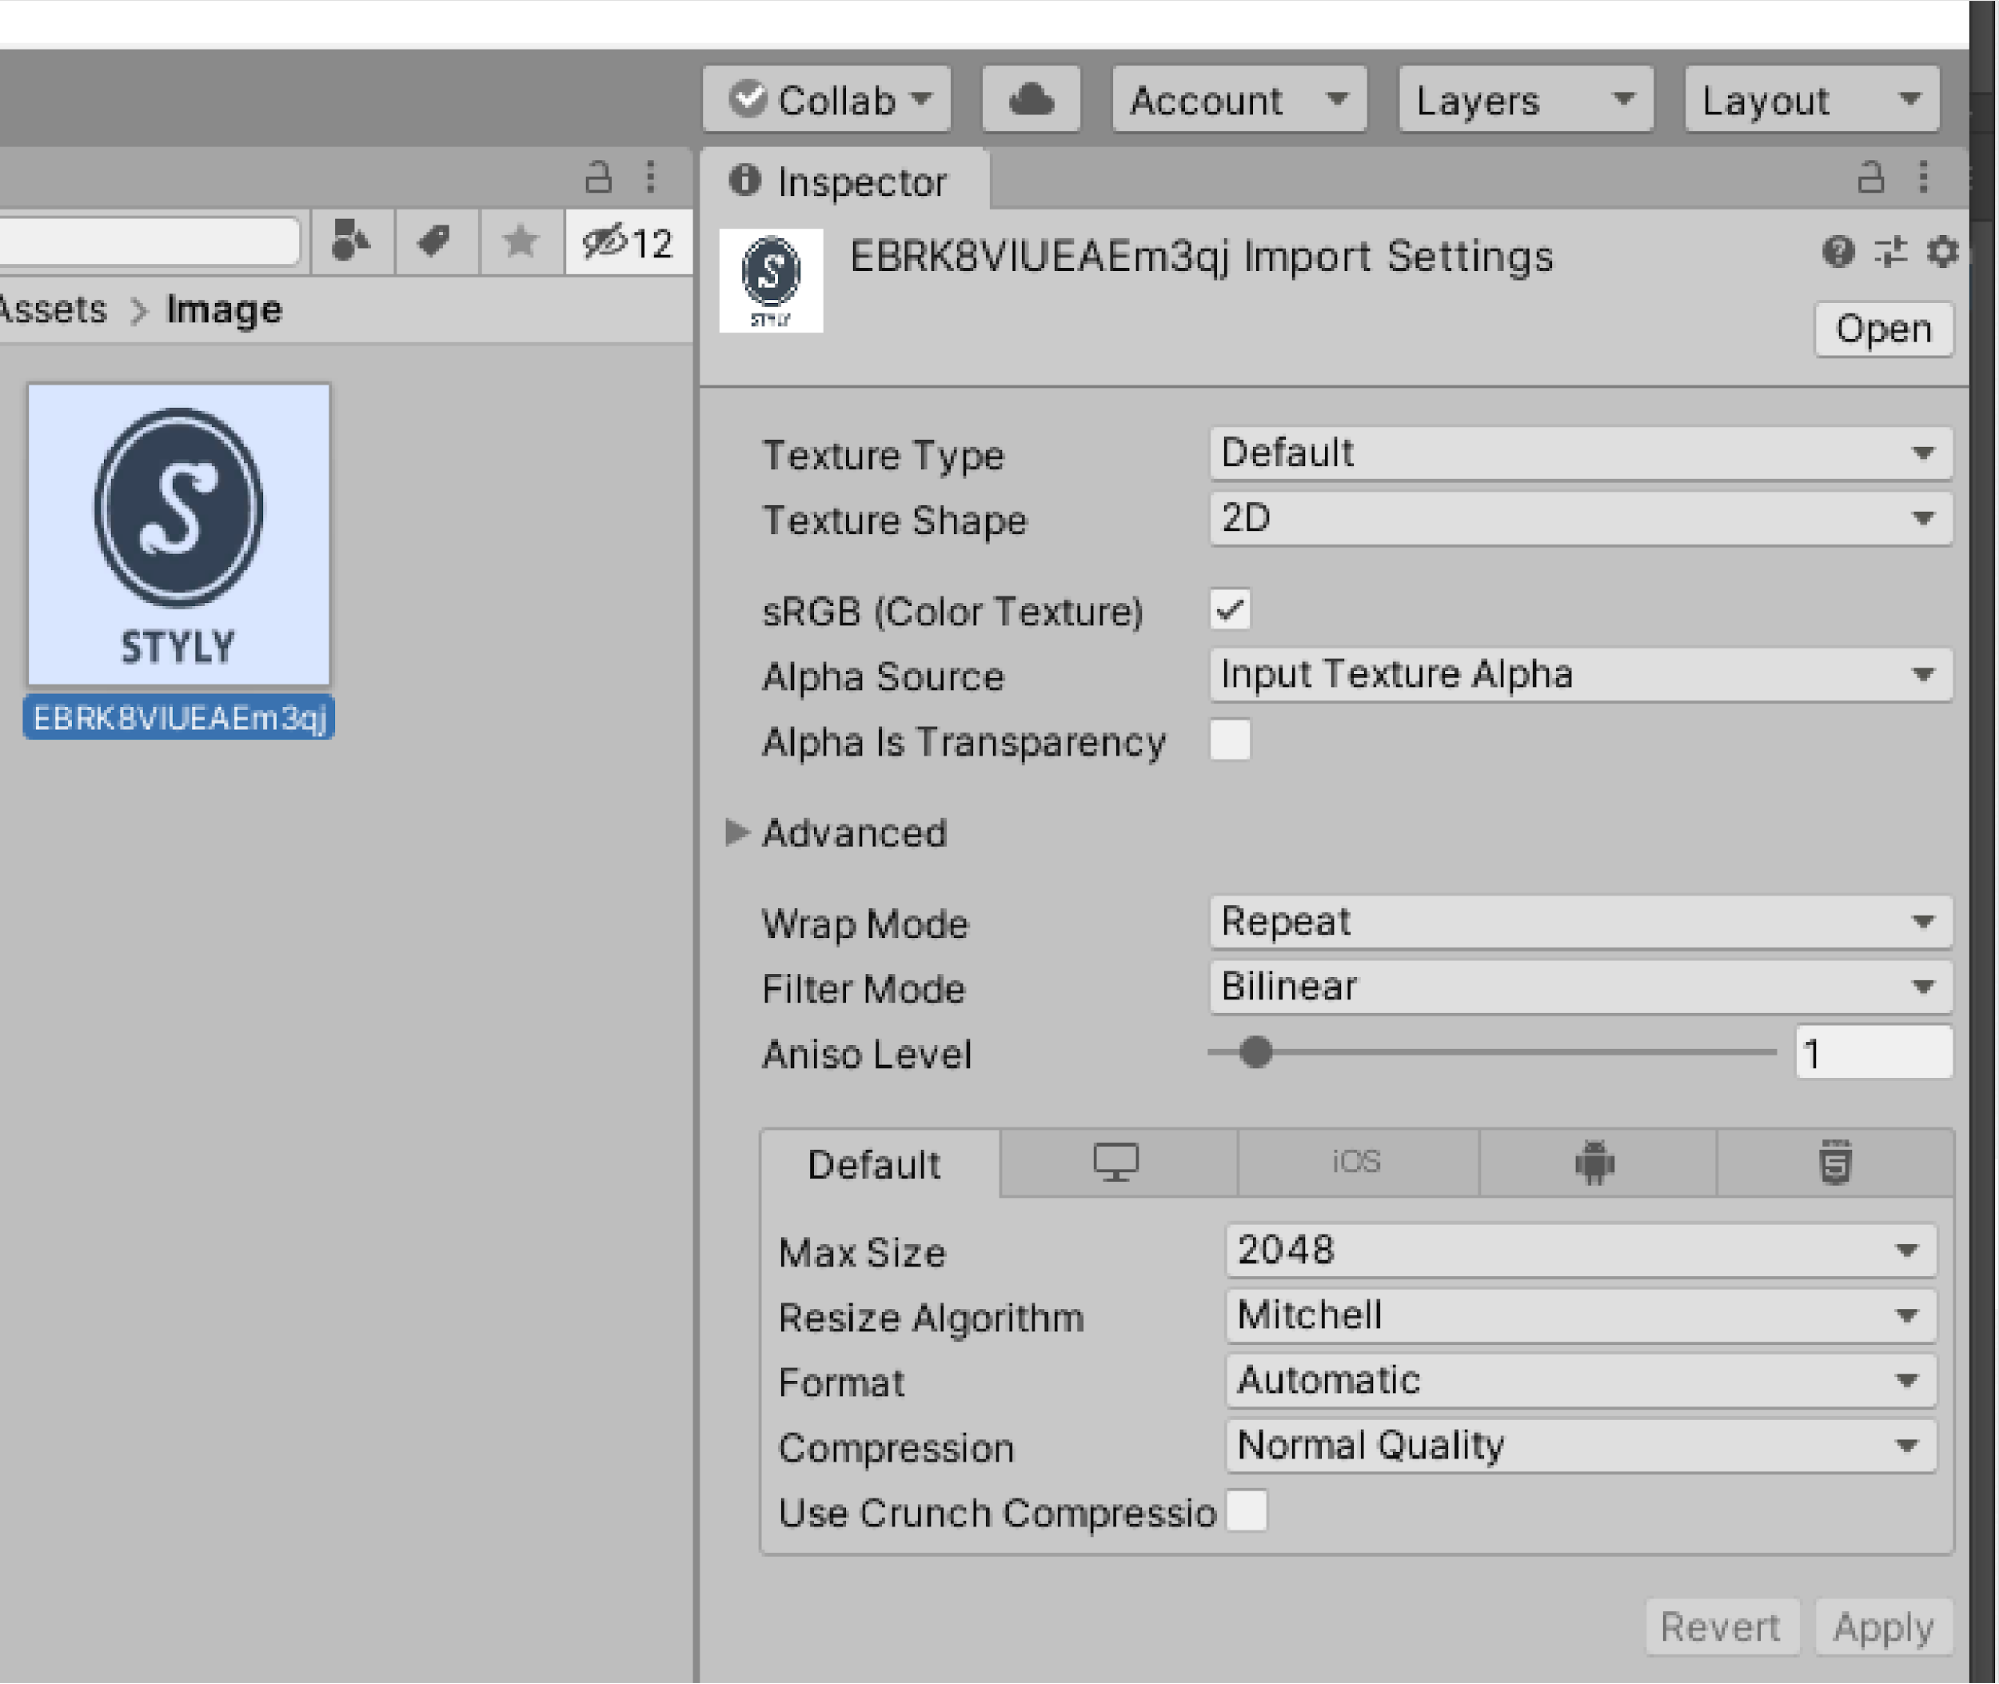Screen dimensions: 1999x1684
Task: Switch to the iOS platform tab
Action: click(x=1356, y=1162)
